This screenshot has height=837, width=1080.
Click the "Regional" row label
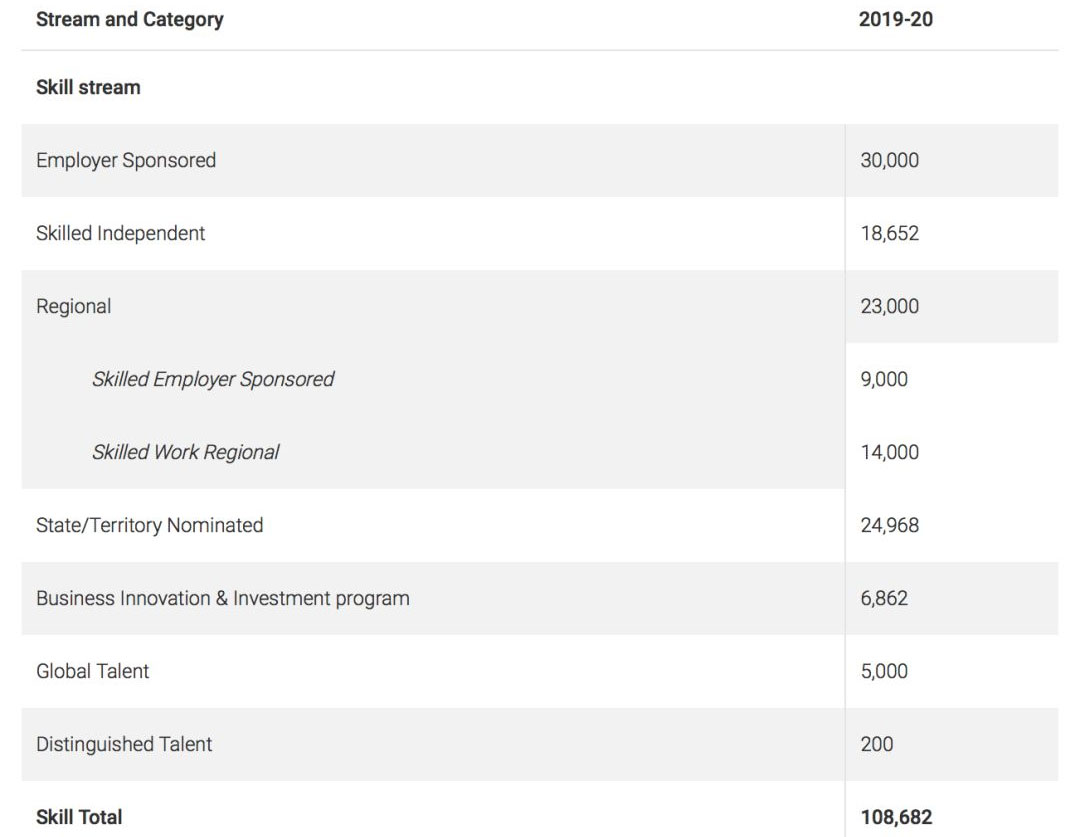74,306
